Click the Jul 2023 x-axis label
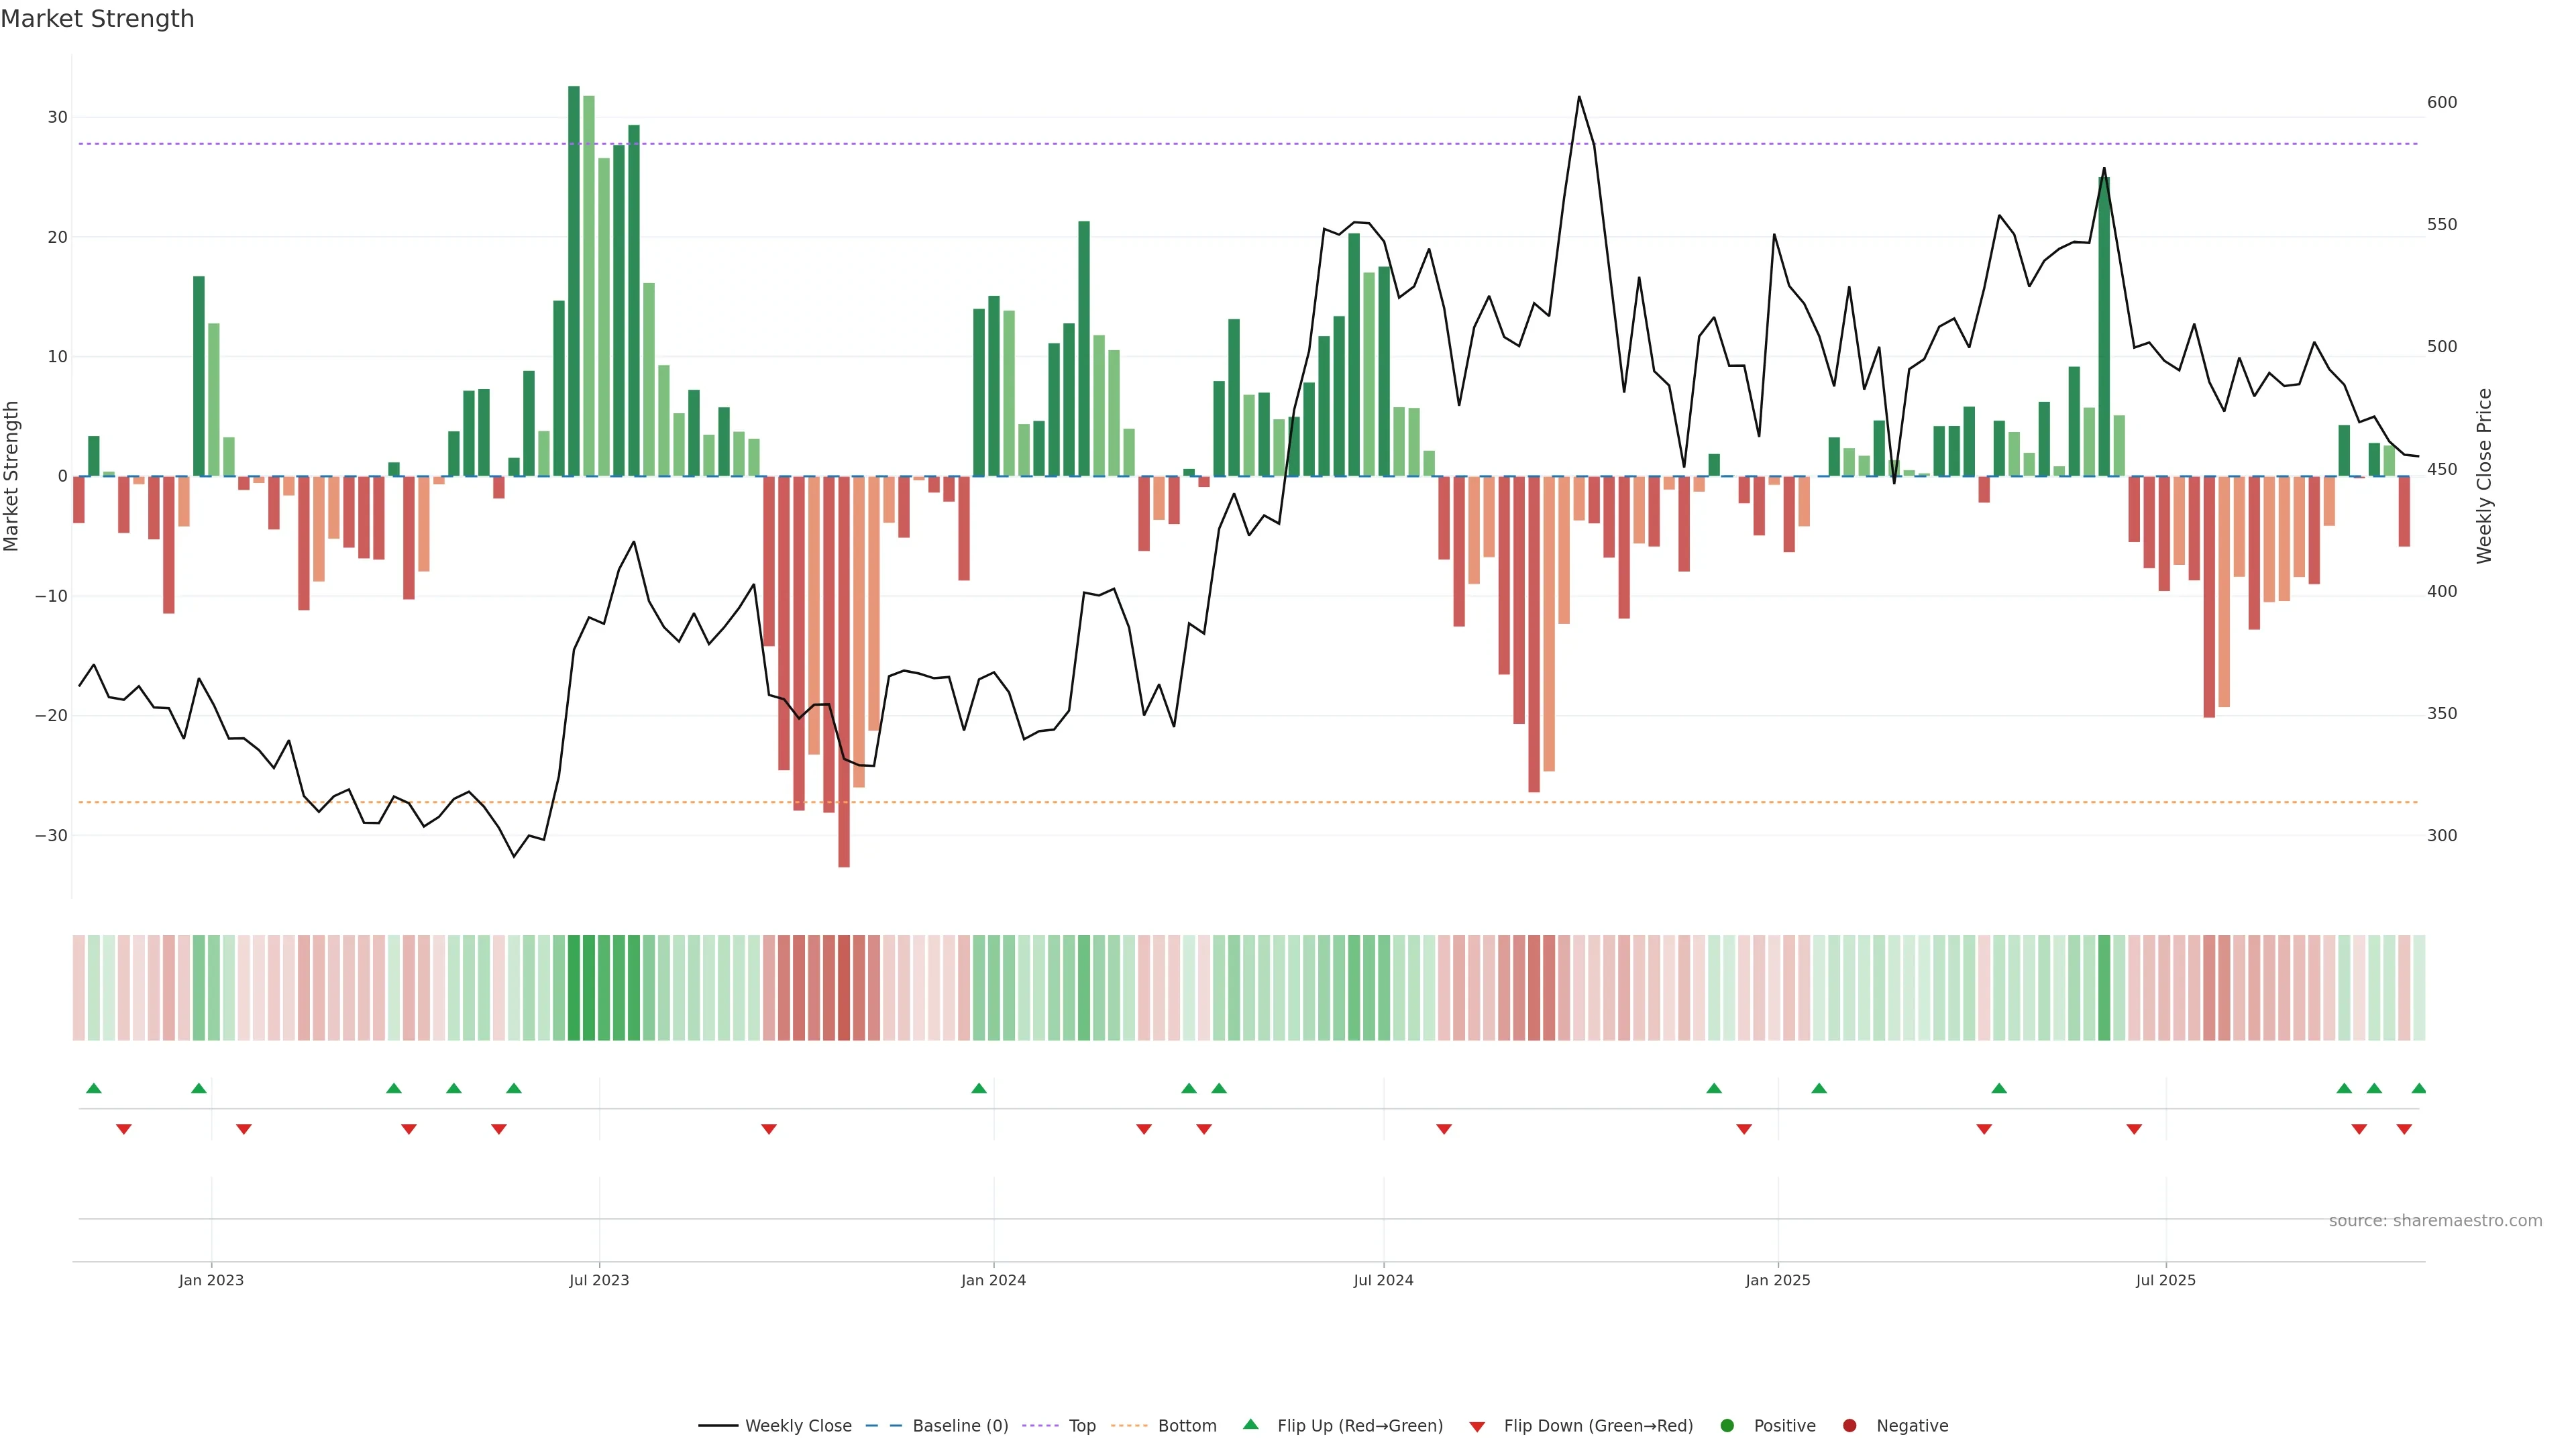The width and height of the screenshot is (2576, 1449). tap(599, 1280)
